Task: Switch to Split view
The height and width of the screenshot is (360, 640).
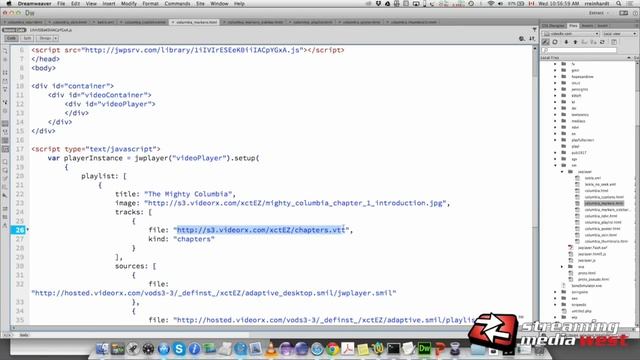Action: pos(27,38)
